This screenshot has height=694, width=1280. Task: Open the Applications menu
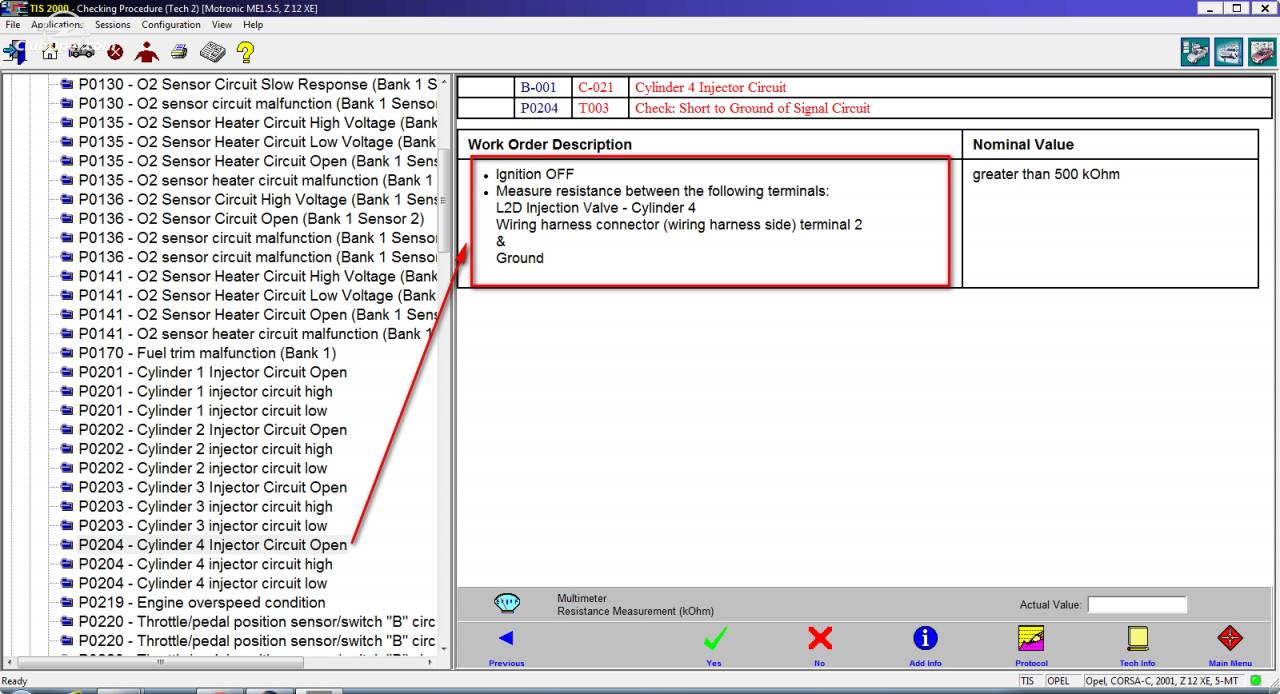pyautogui.click(x=56, y=25)
